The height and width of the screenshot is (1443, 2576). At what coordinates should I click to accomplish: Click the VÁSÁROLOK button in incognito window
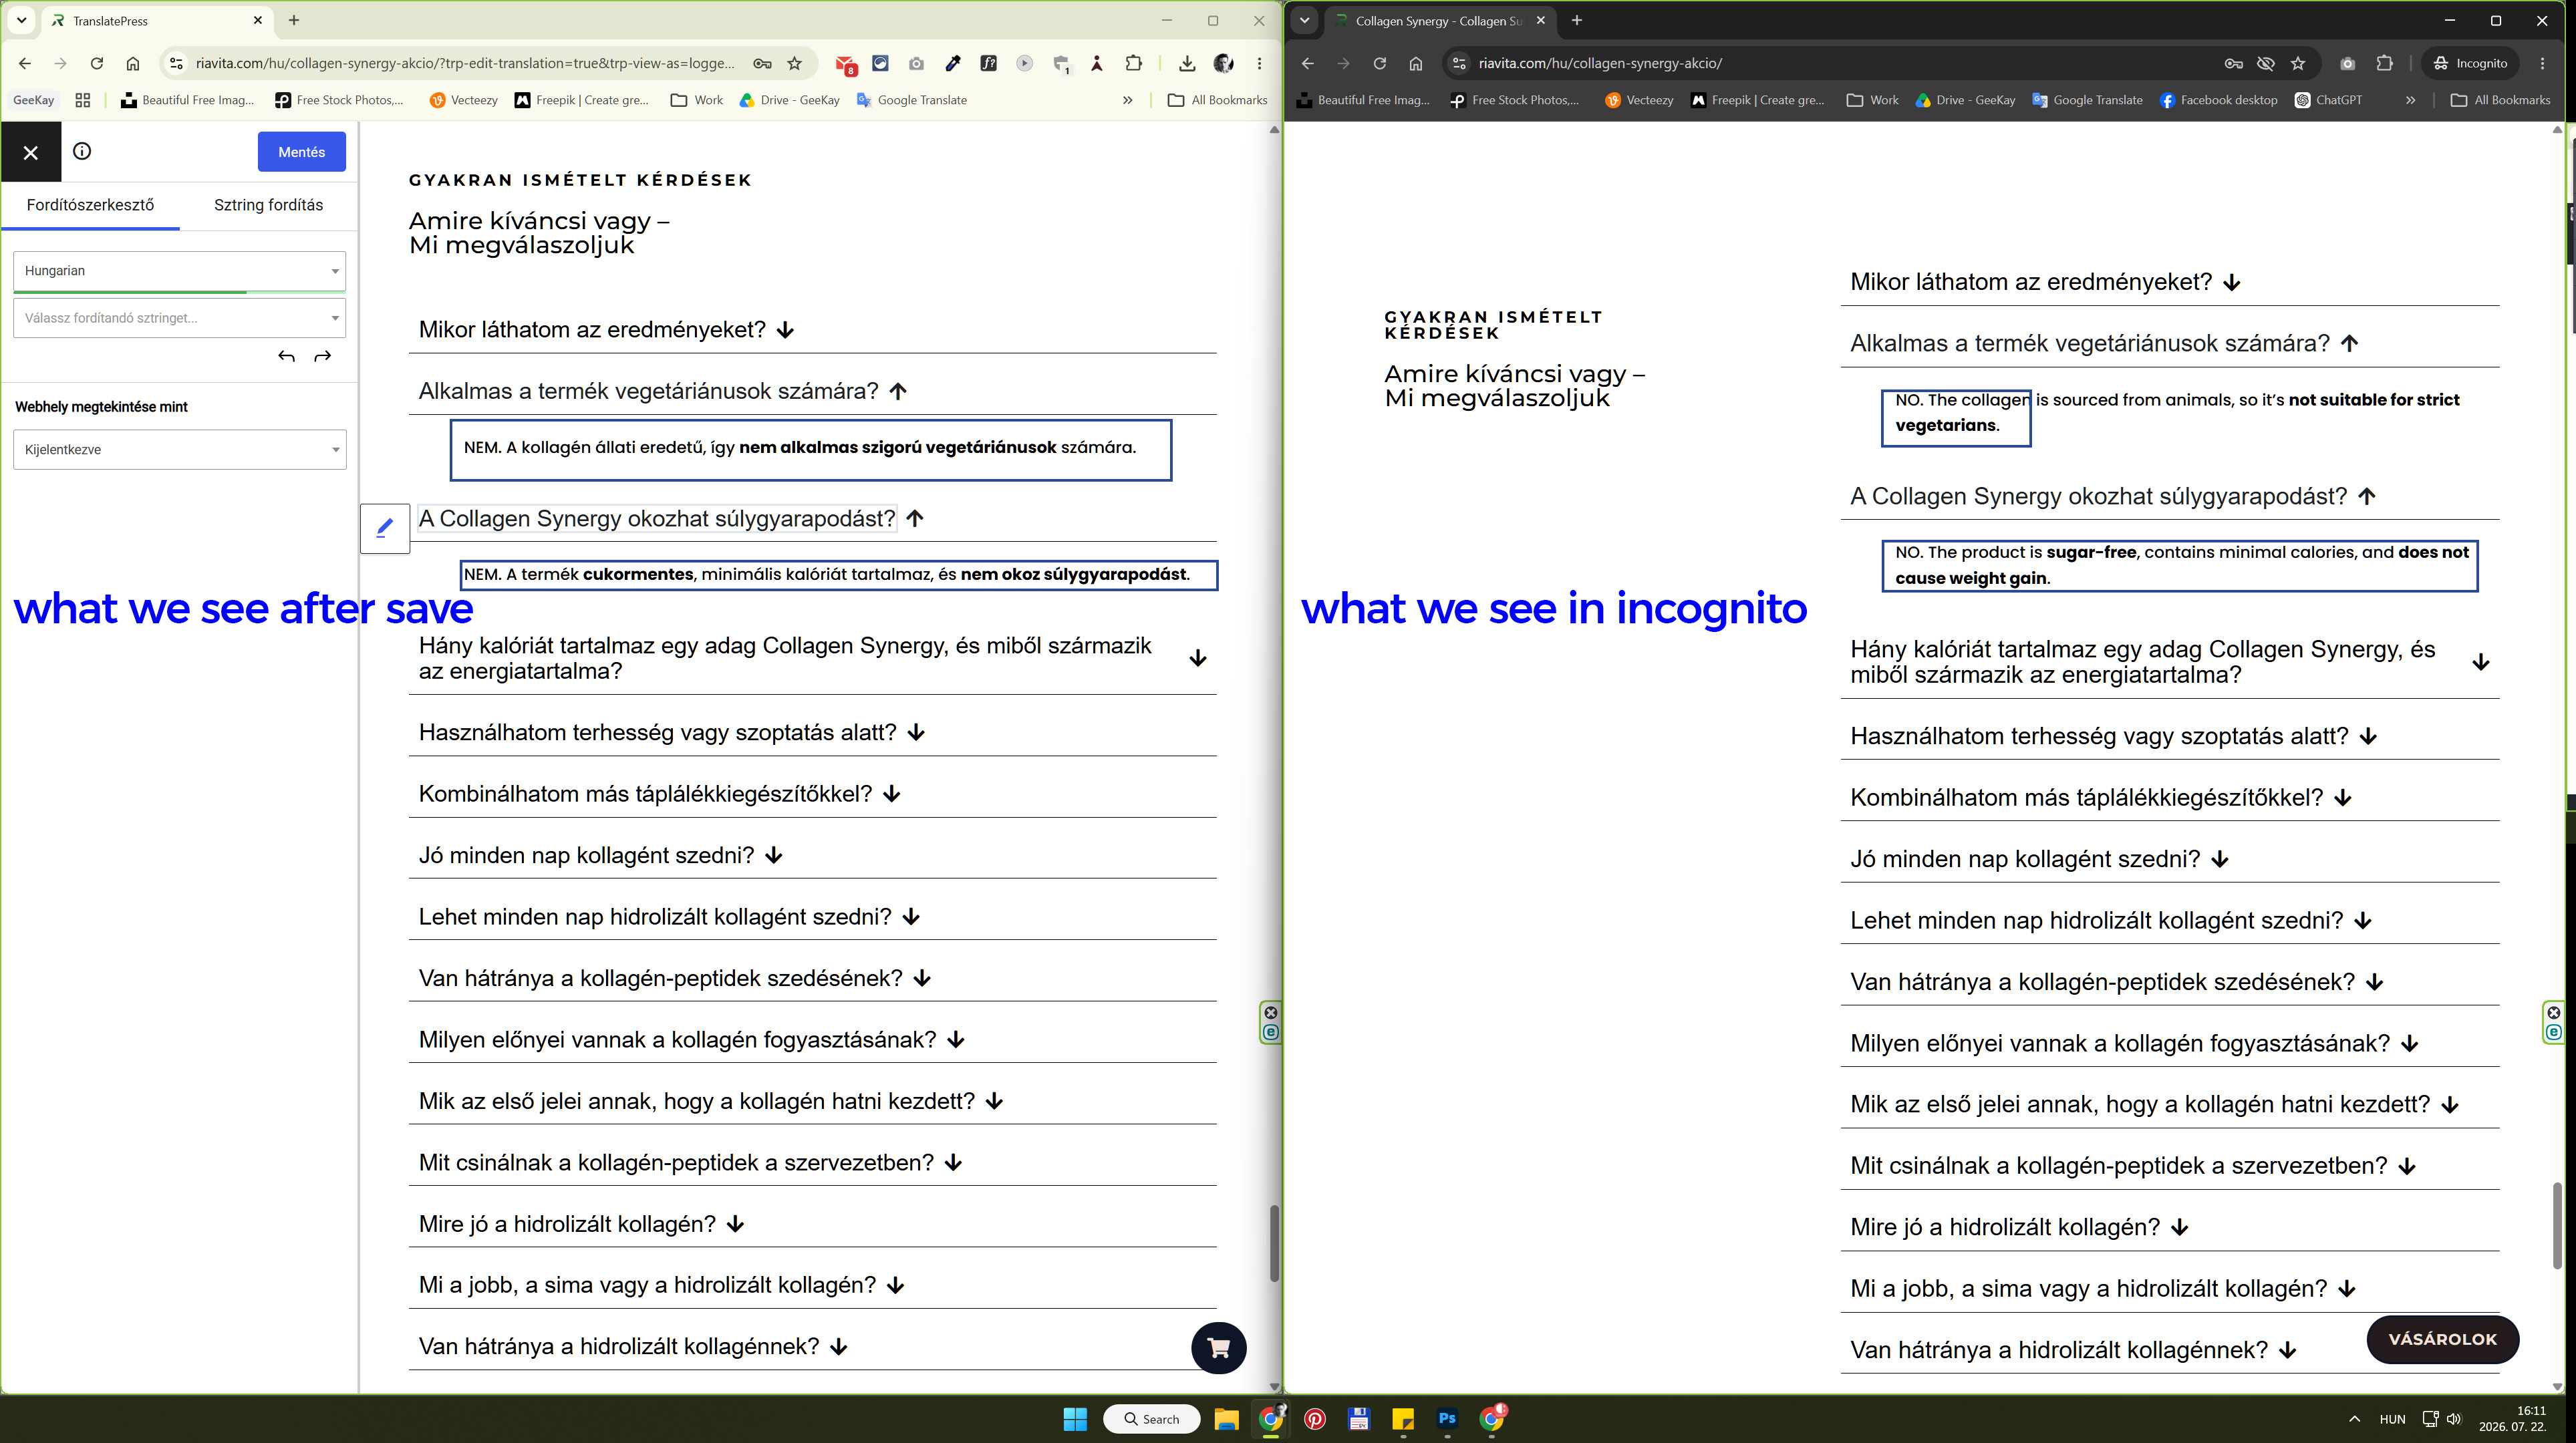coord(2442,1339)
